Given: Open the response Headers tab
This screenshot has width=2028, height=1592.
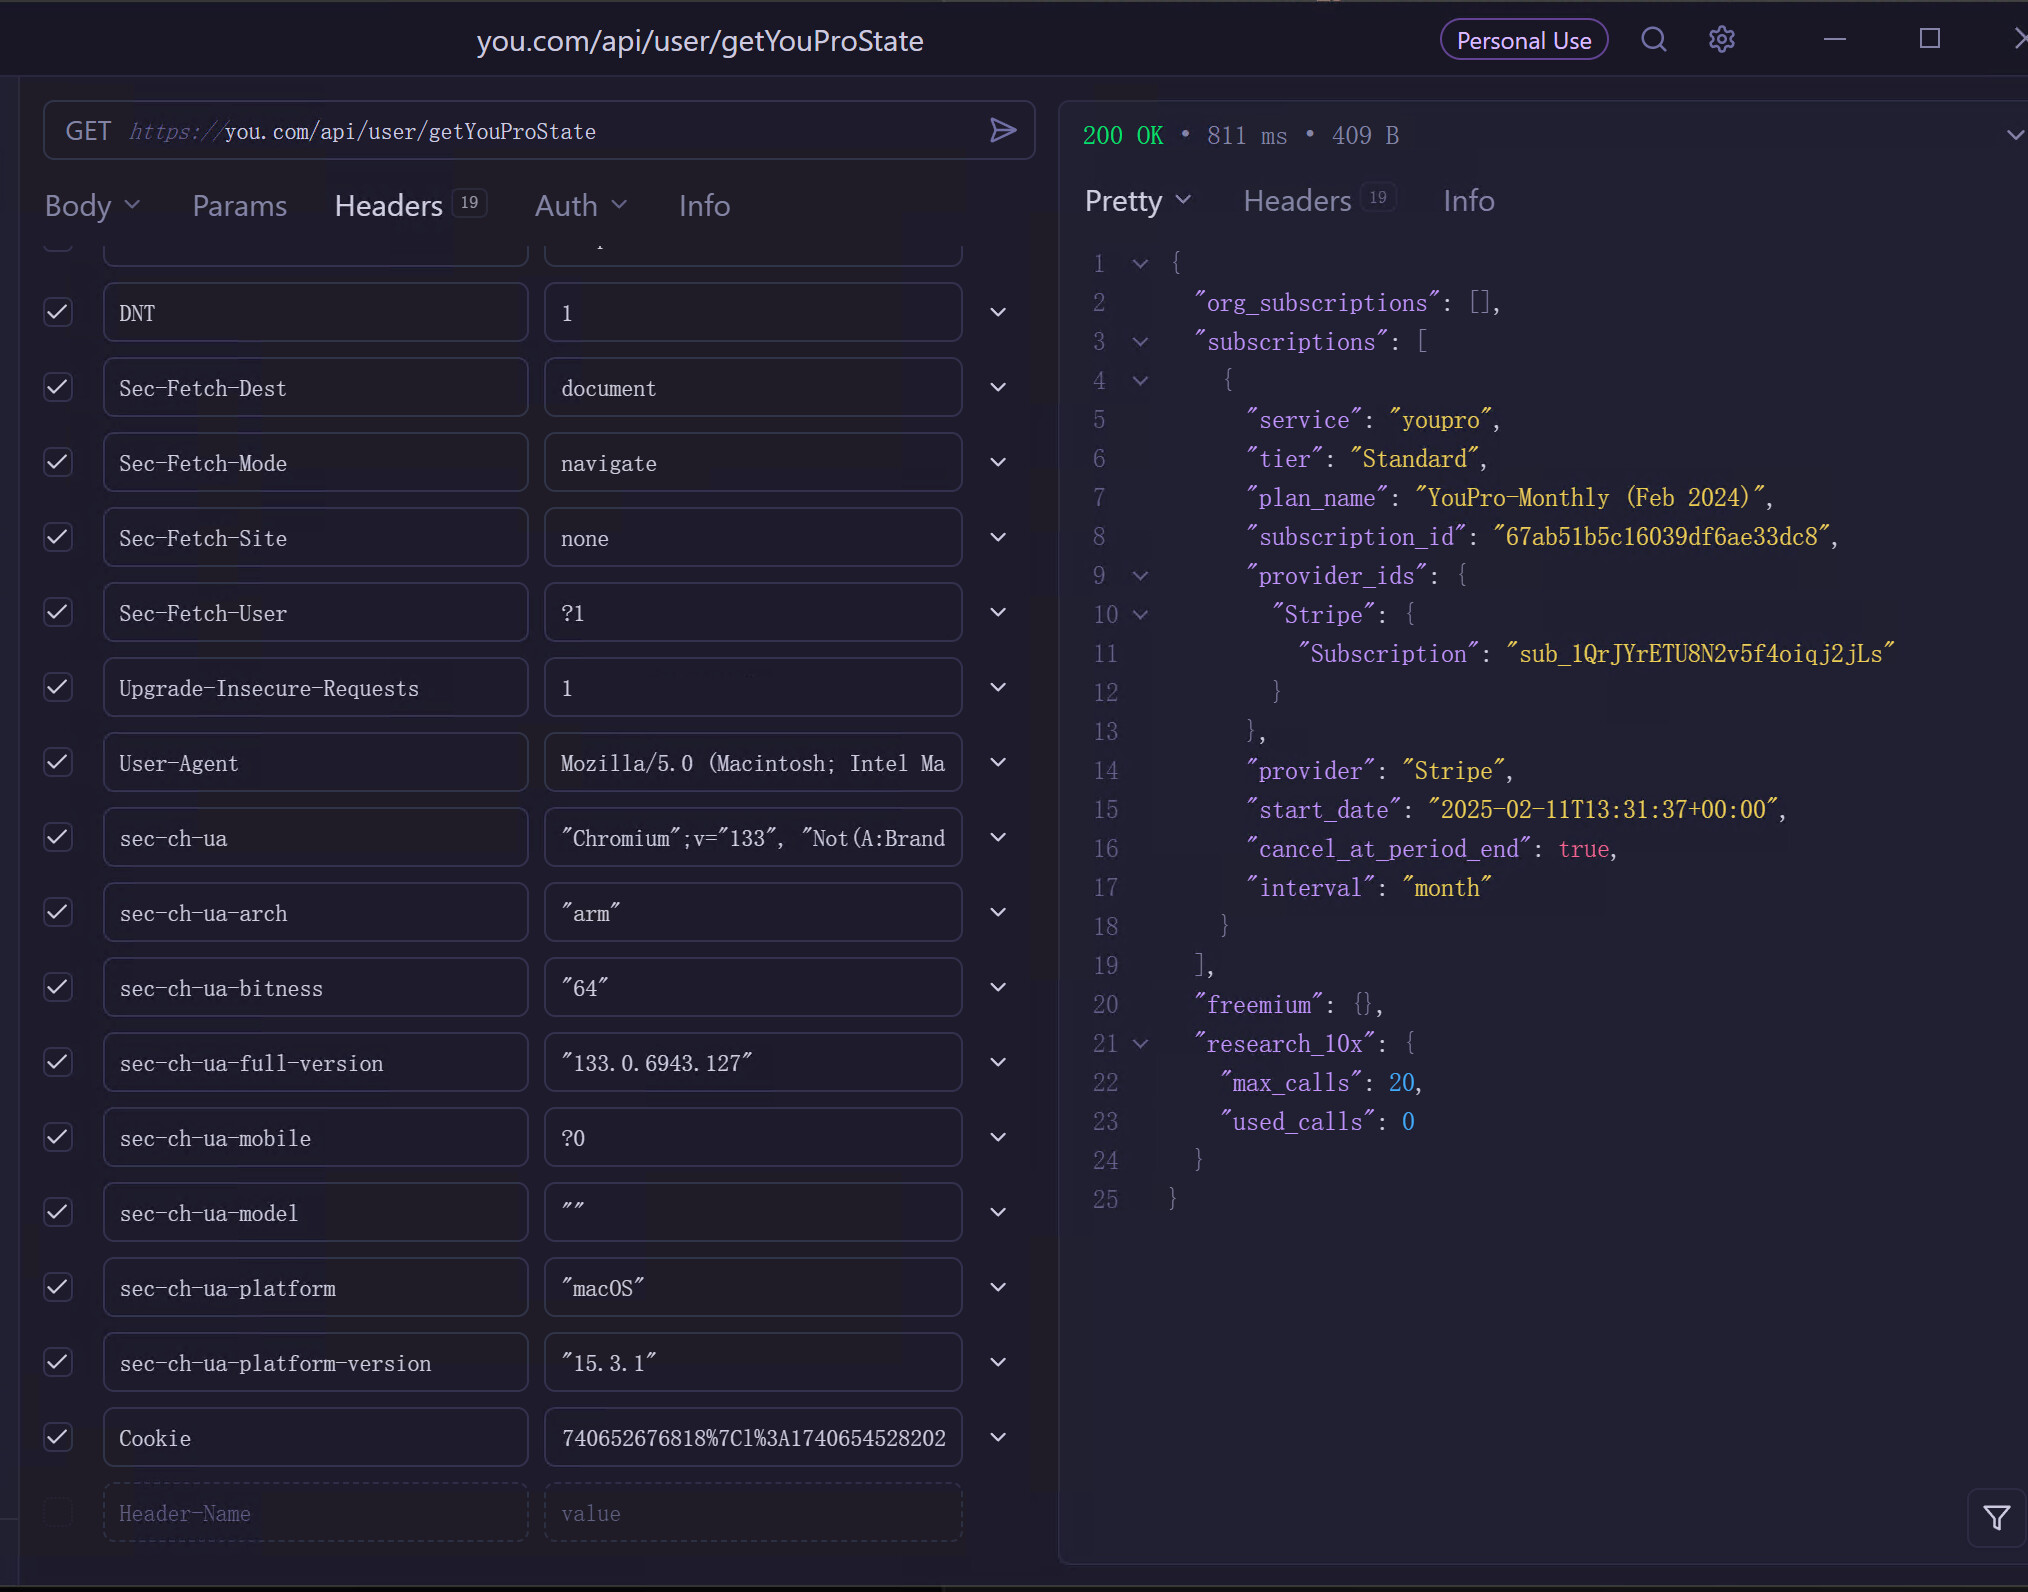Looking at the screenshot, I should click(1297, 201).
